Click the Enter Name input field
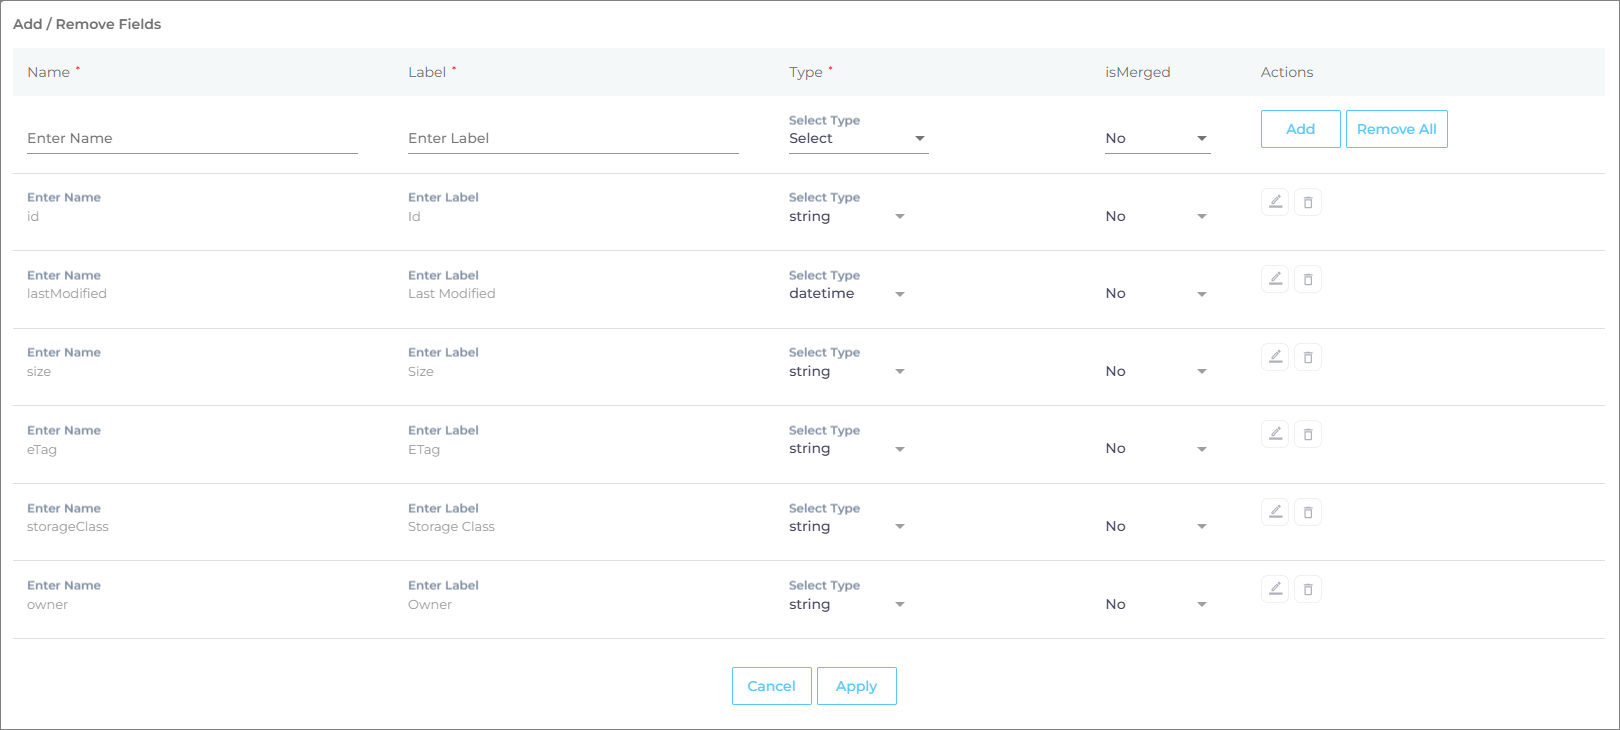This screenshot has height=730, width=1620. pos(192,139)
